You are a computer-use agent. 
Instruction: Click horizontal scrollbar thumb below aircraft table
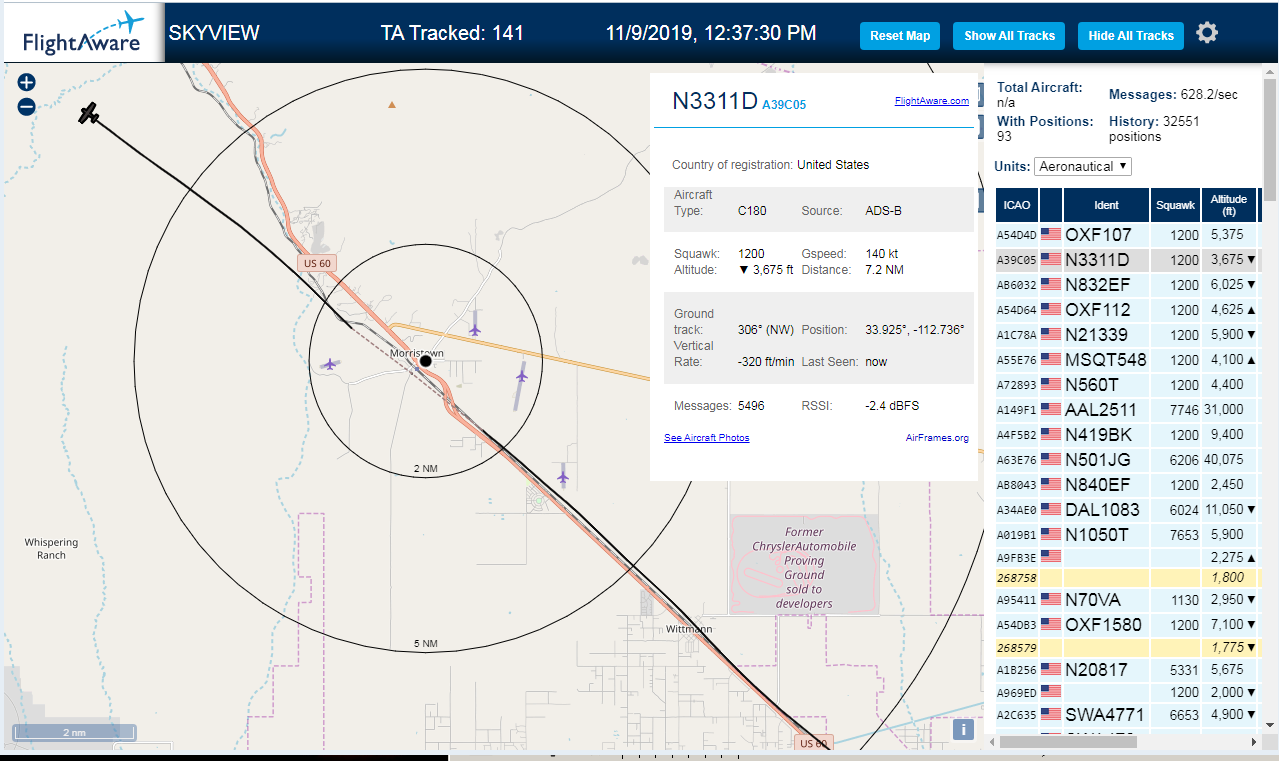[1066, 742]
